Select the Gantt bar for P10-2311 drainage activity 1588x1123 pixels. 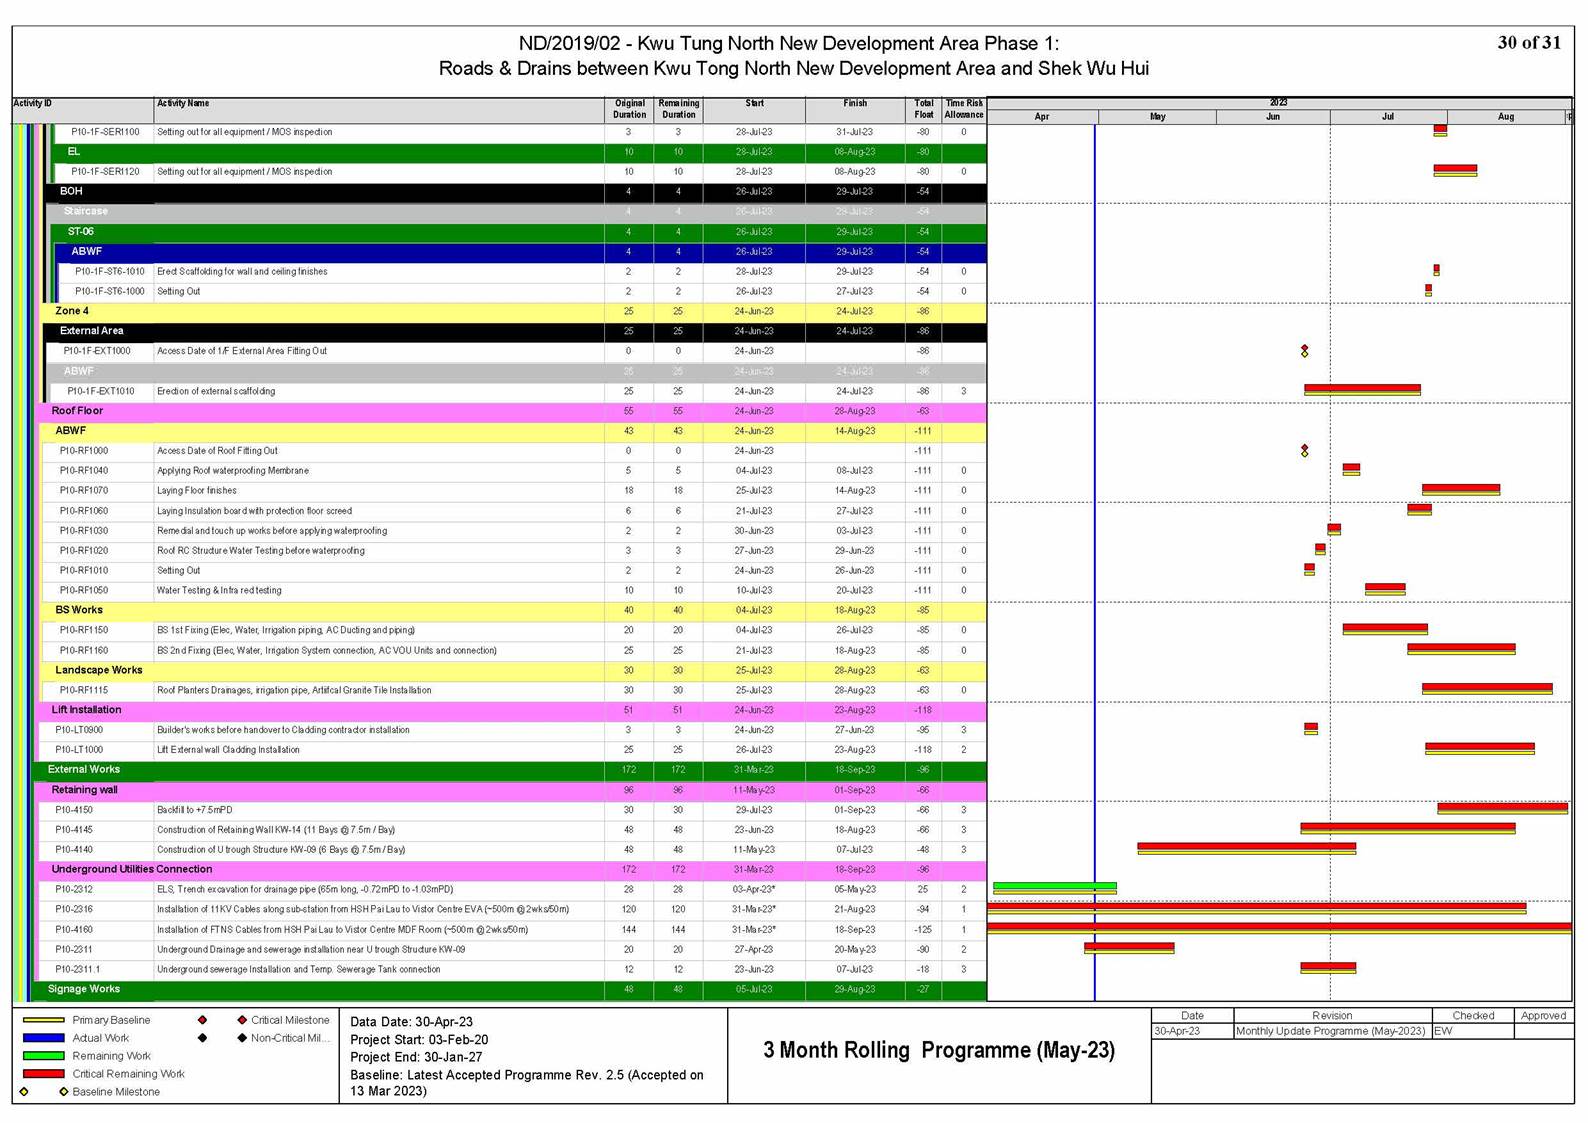1129,948
